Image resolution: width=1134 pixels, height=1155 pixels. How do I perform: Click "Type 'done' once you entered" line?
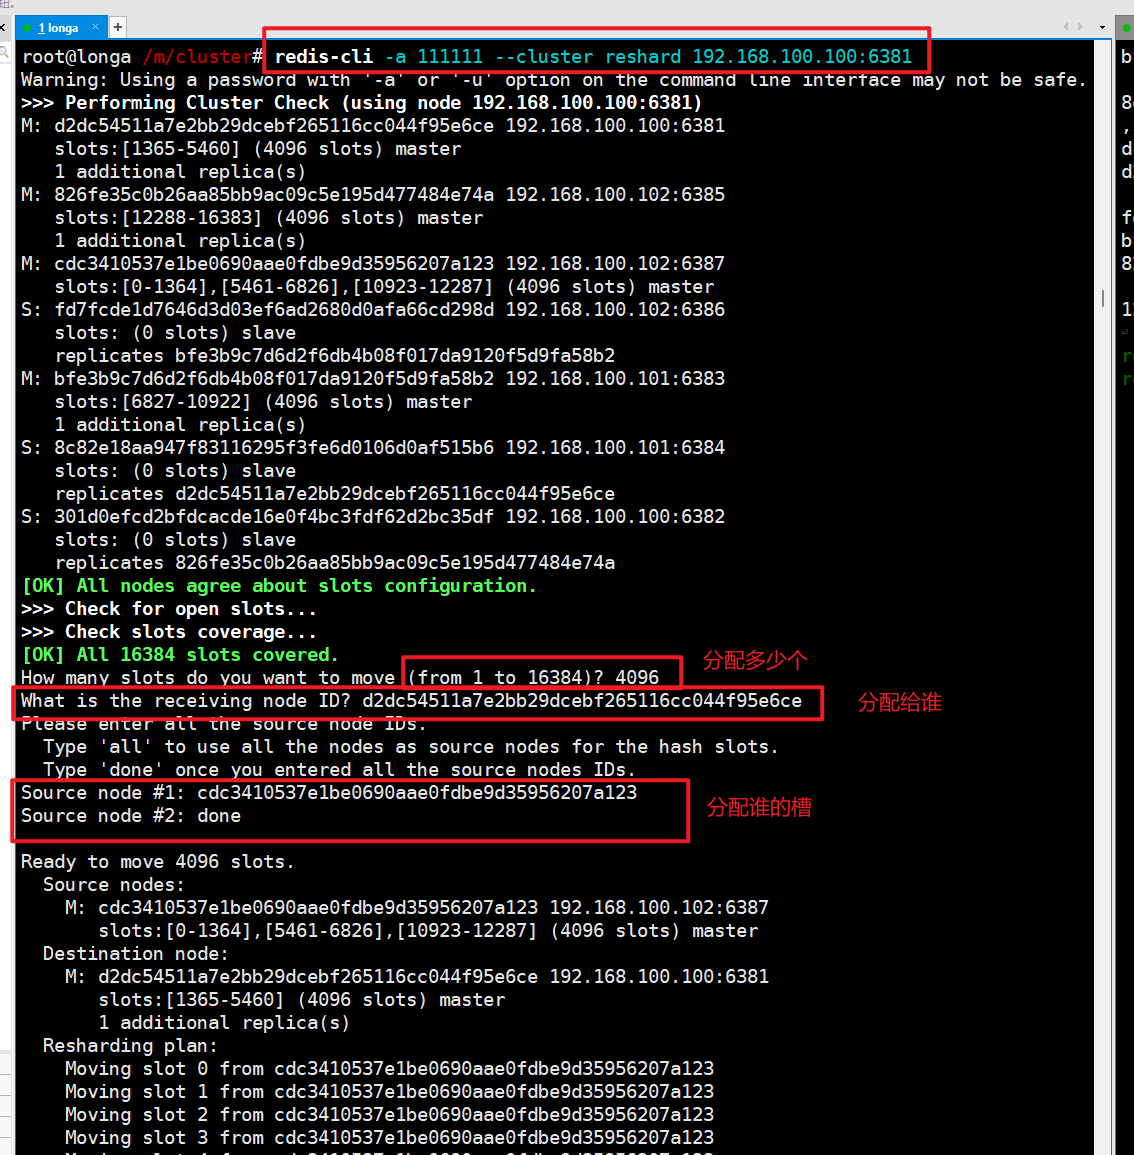tap(340, 769)
